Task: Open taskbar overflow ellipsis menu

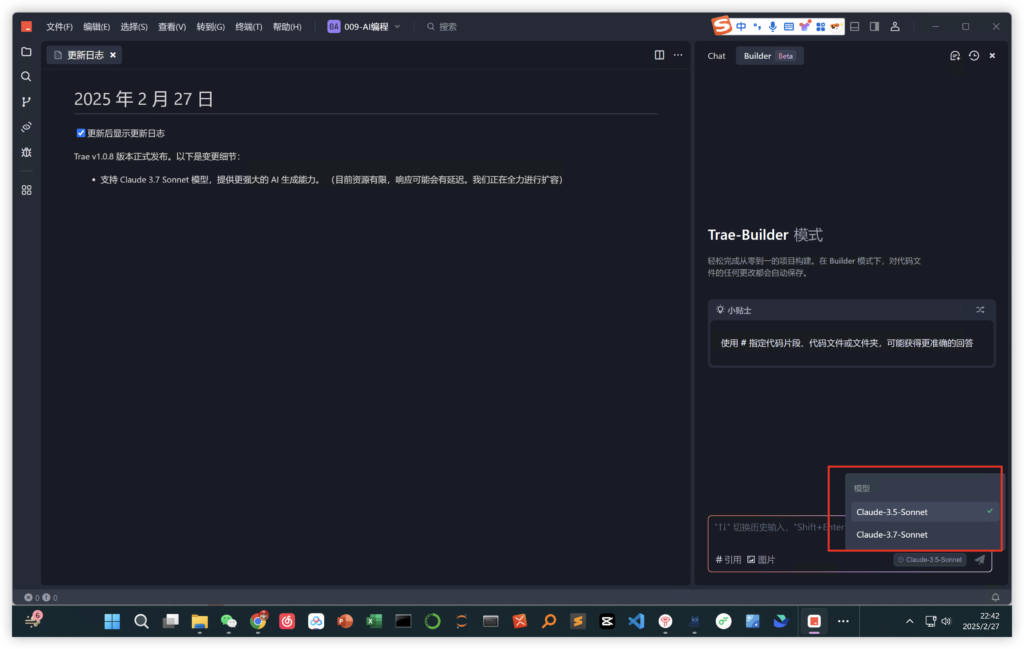Action: 843,621
